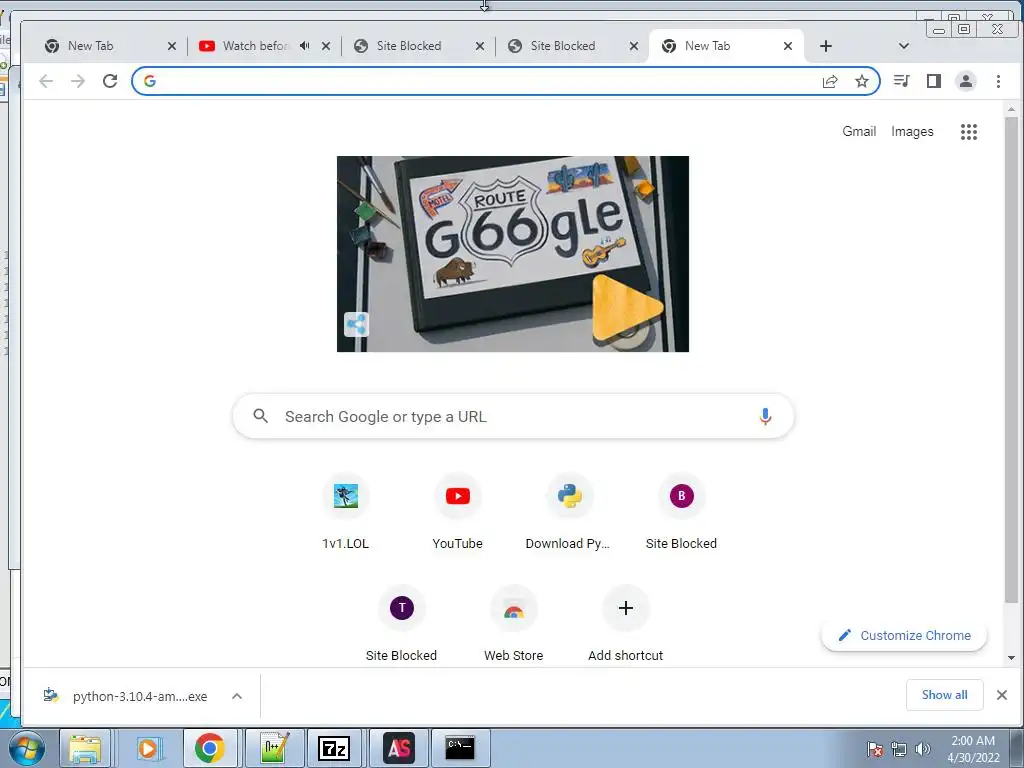Open the Chrome profile avatar

pos(966,81)
